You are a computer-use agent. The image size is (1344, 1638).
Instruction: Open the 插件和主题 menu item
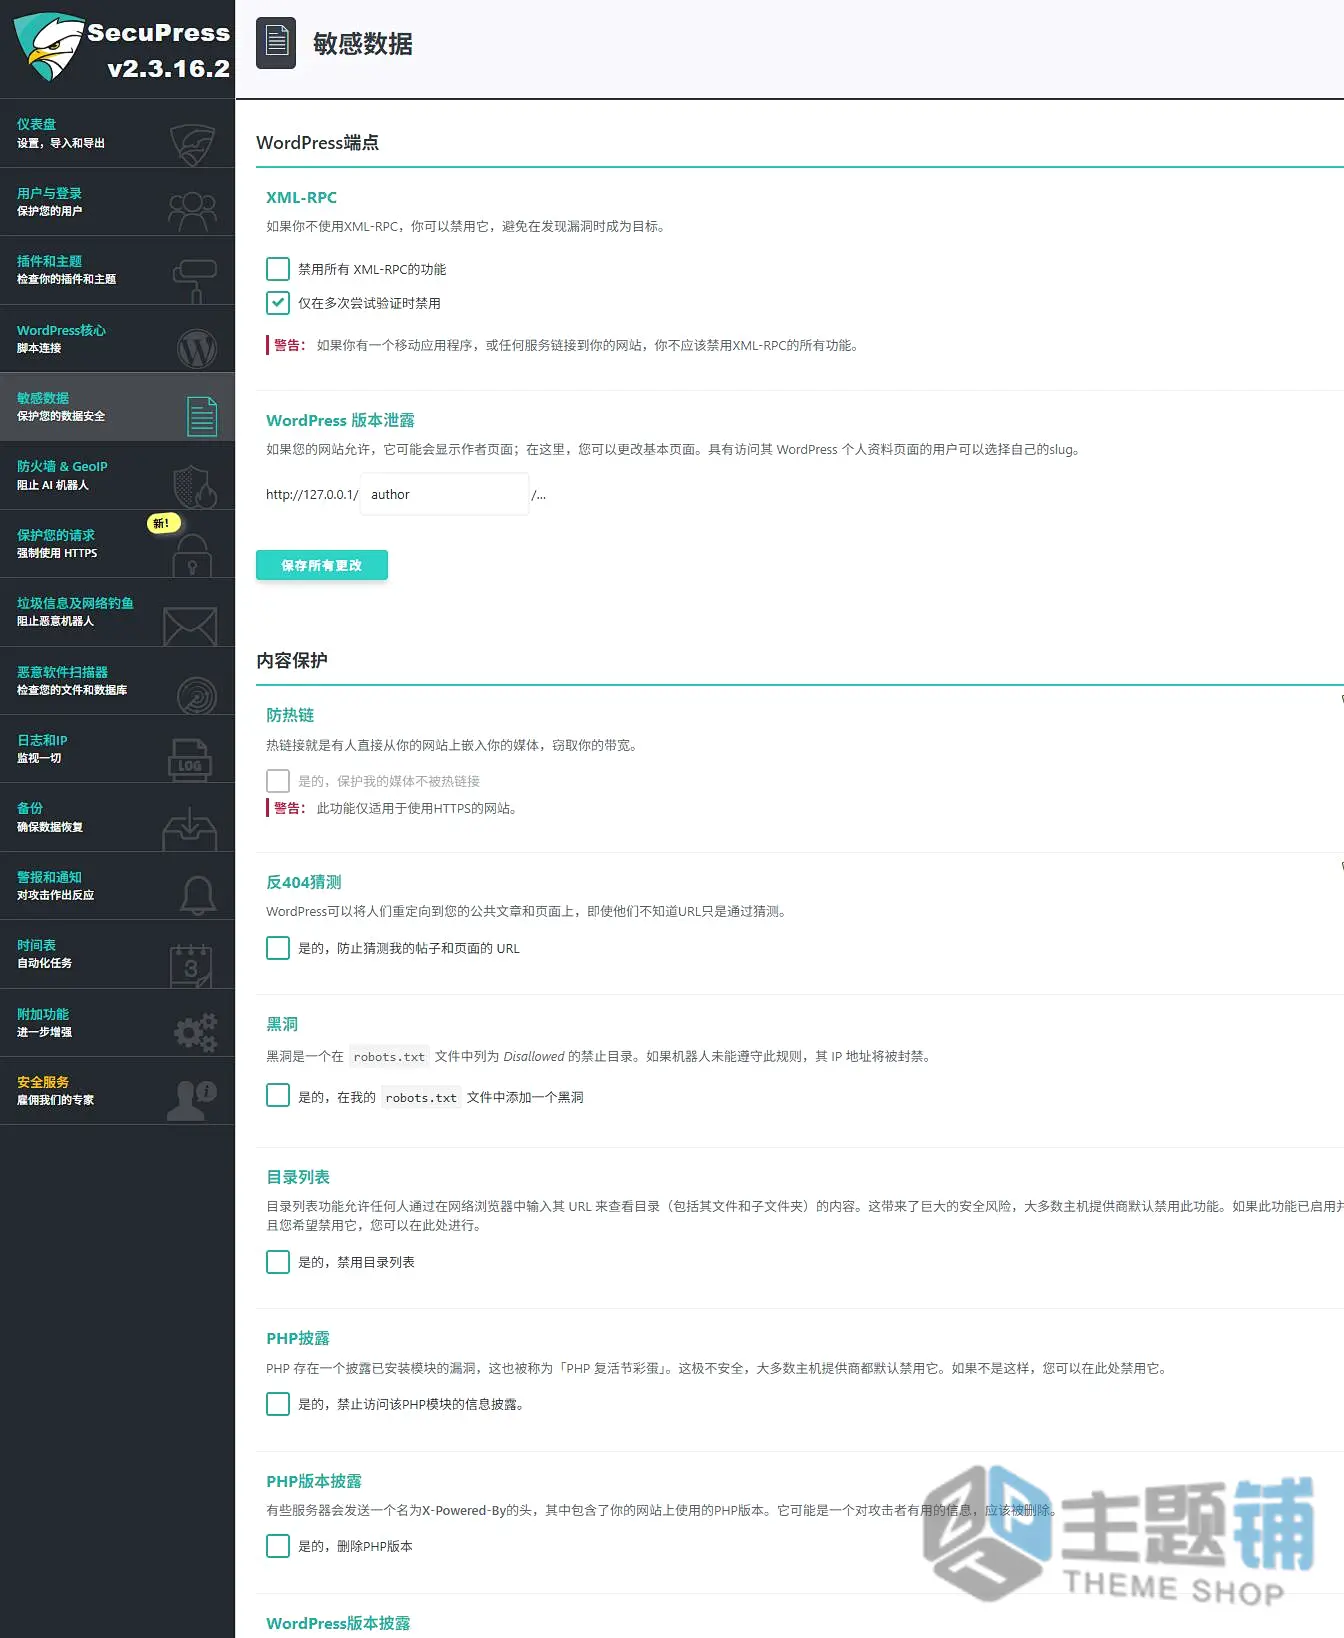tap(117, 271)
